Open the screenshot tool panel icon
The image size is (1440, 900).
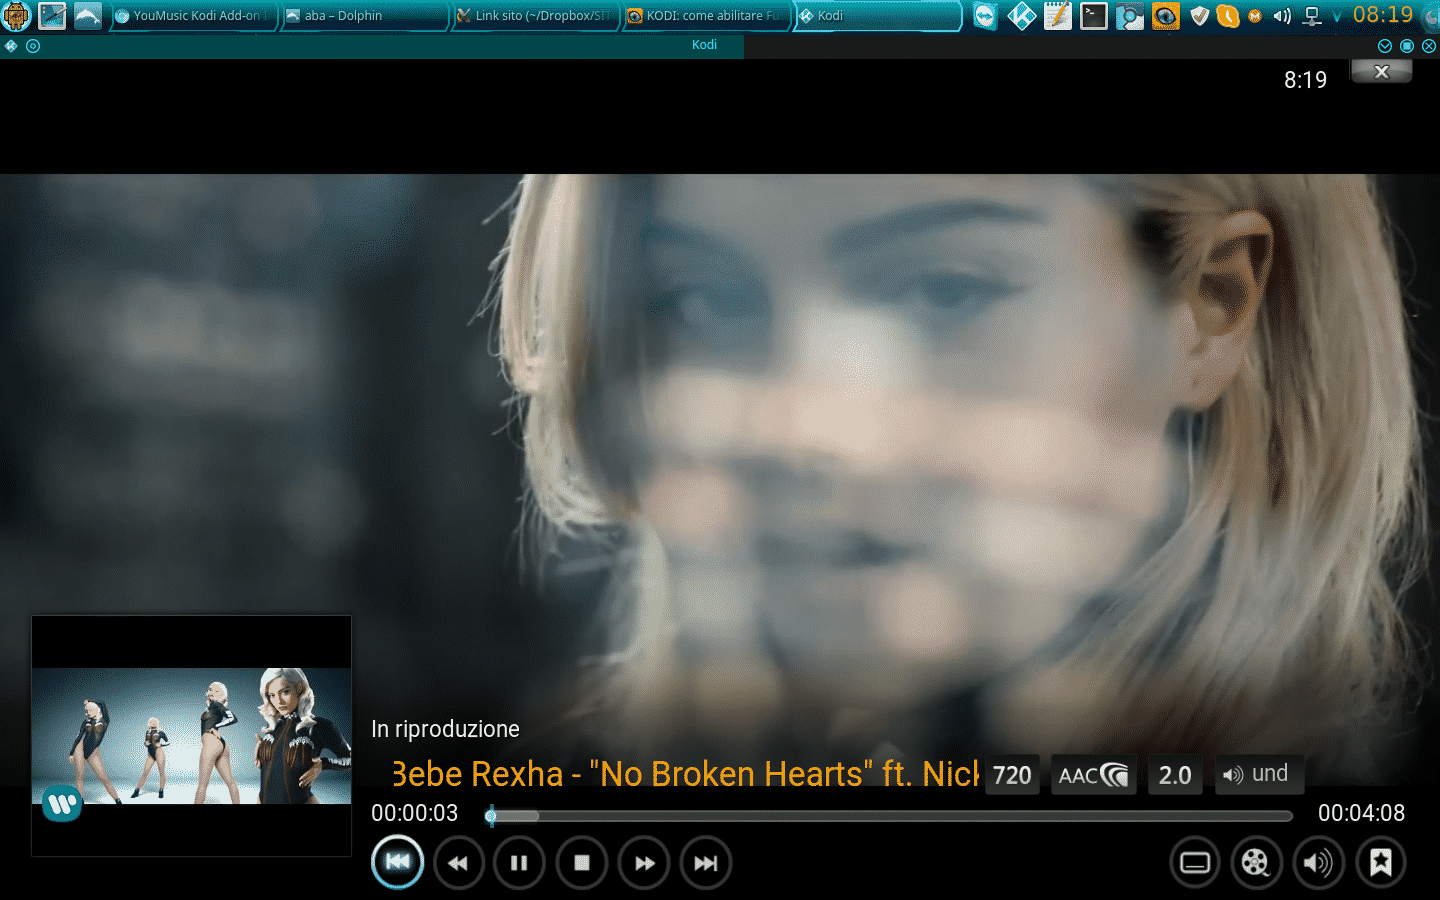click(x=1129, y=16)
